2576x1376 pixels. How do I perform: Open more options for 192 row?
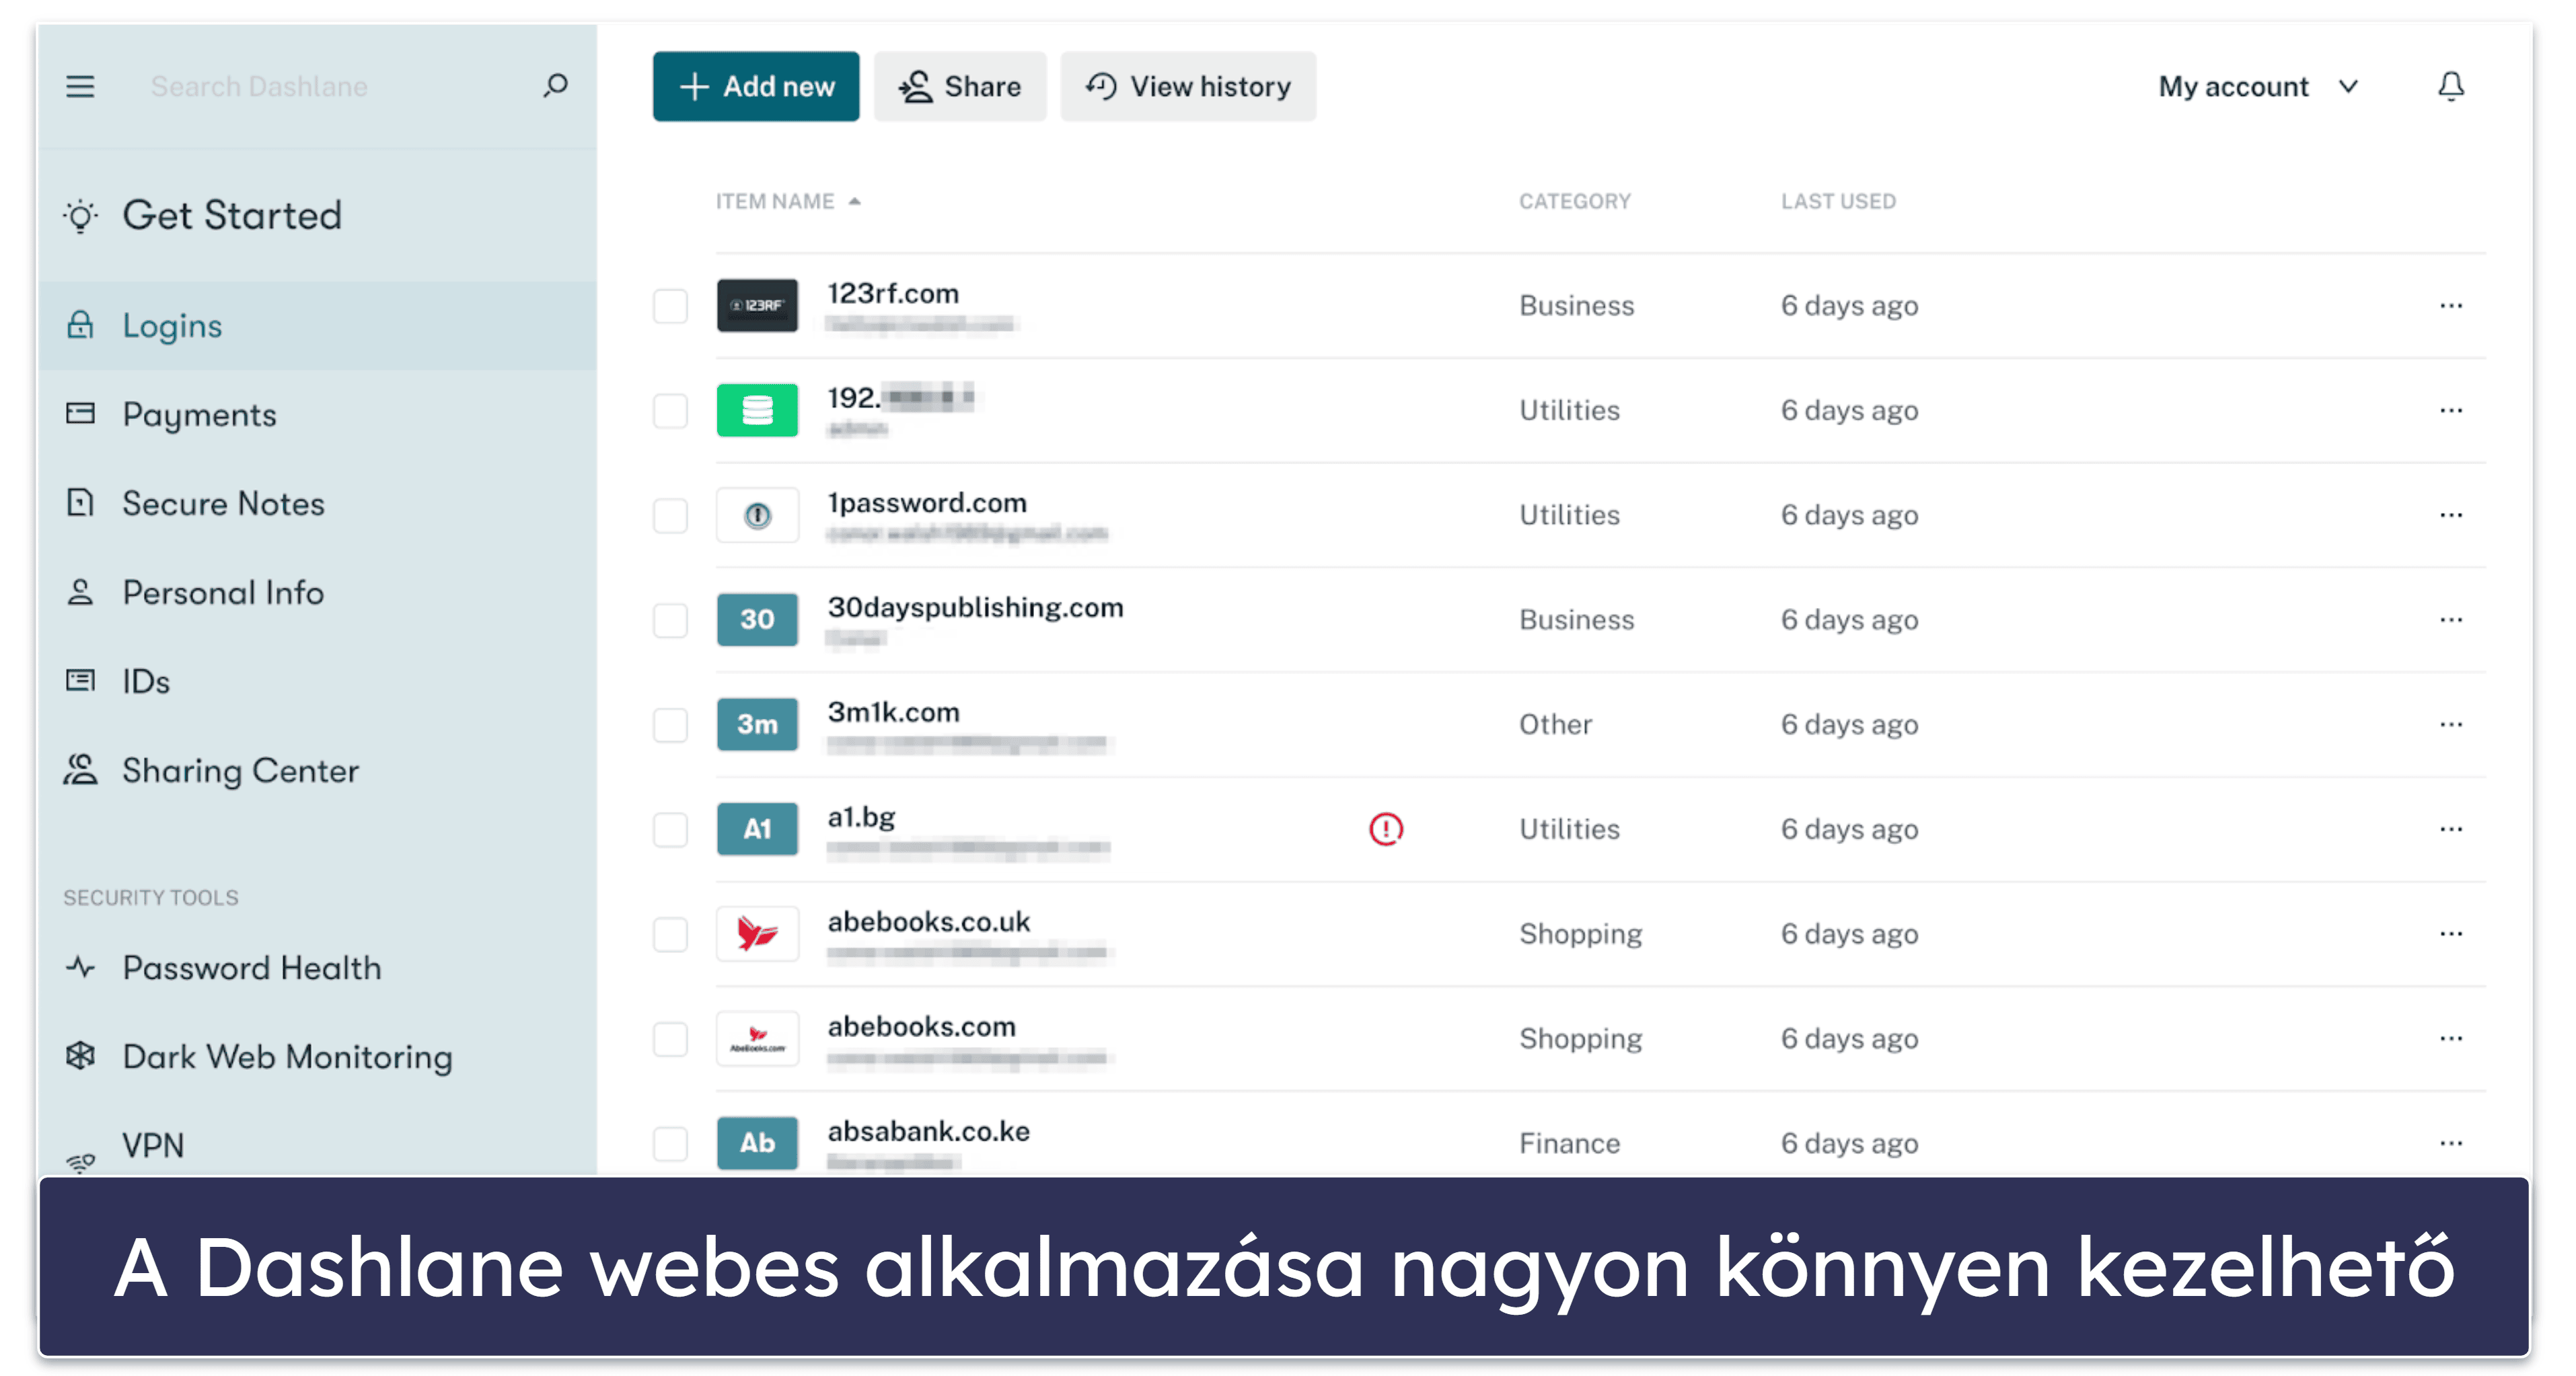(x=2450, y=411)
